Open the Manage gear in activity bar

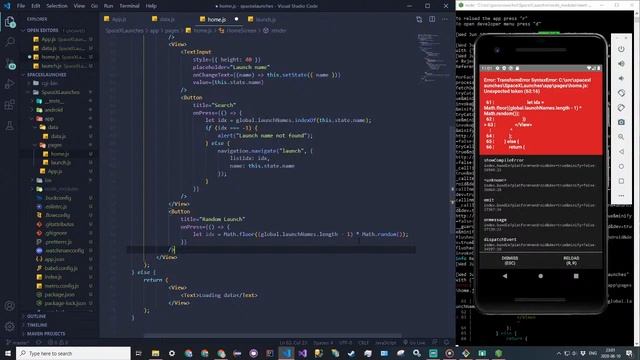[10, 326]
